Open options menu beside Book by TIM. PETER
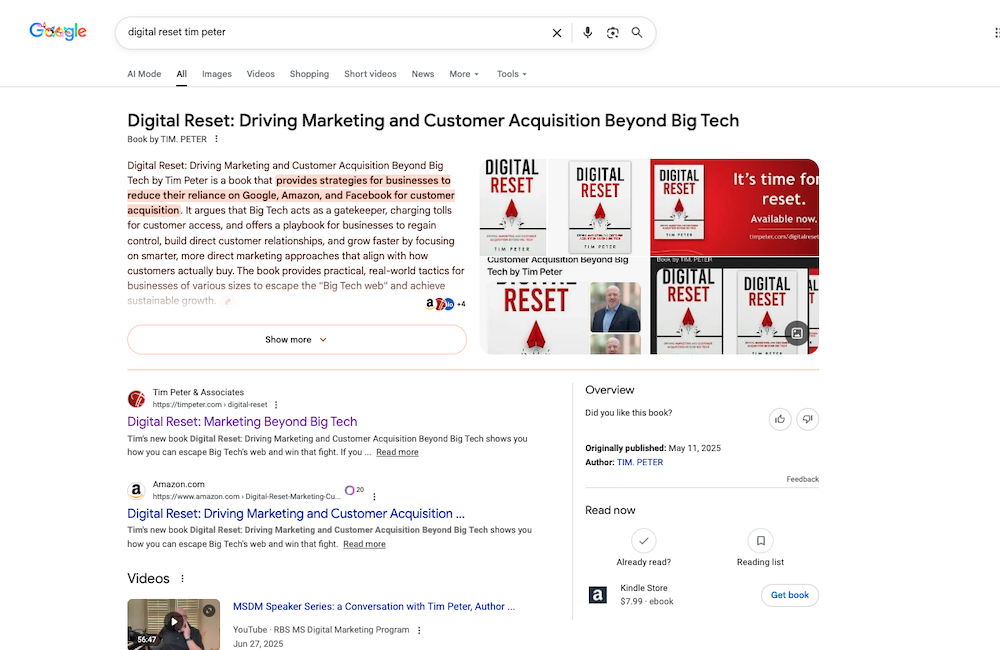 coord(216,139)
